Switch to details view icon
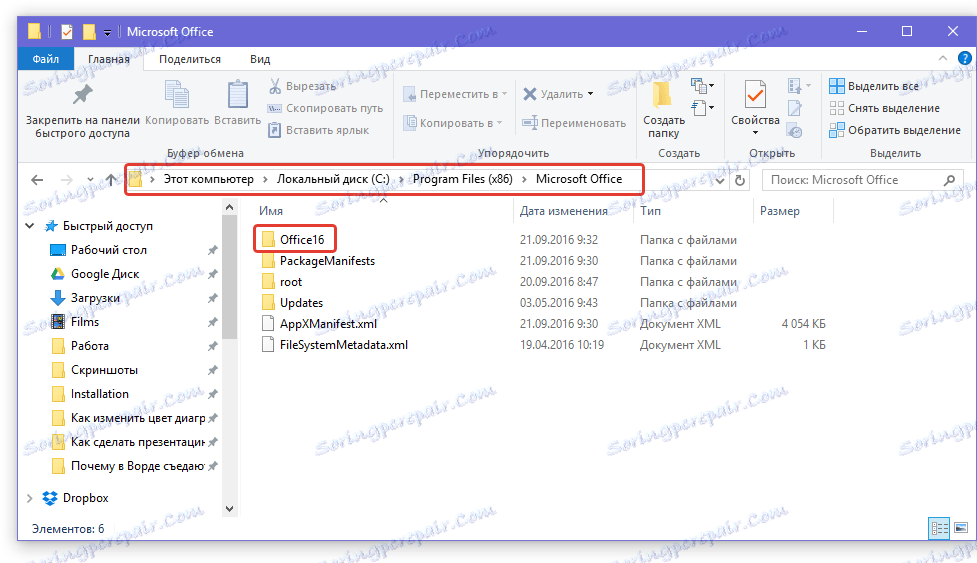The image size is (977, 563). [x=939, y=529]
